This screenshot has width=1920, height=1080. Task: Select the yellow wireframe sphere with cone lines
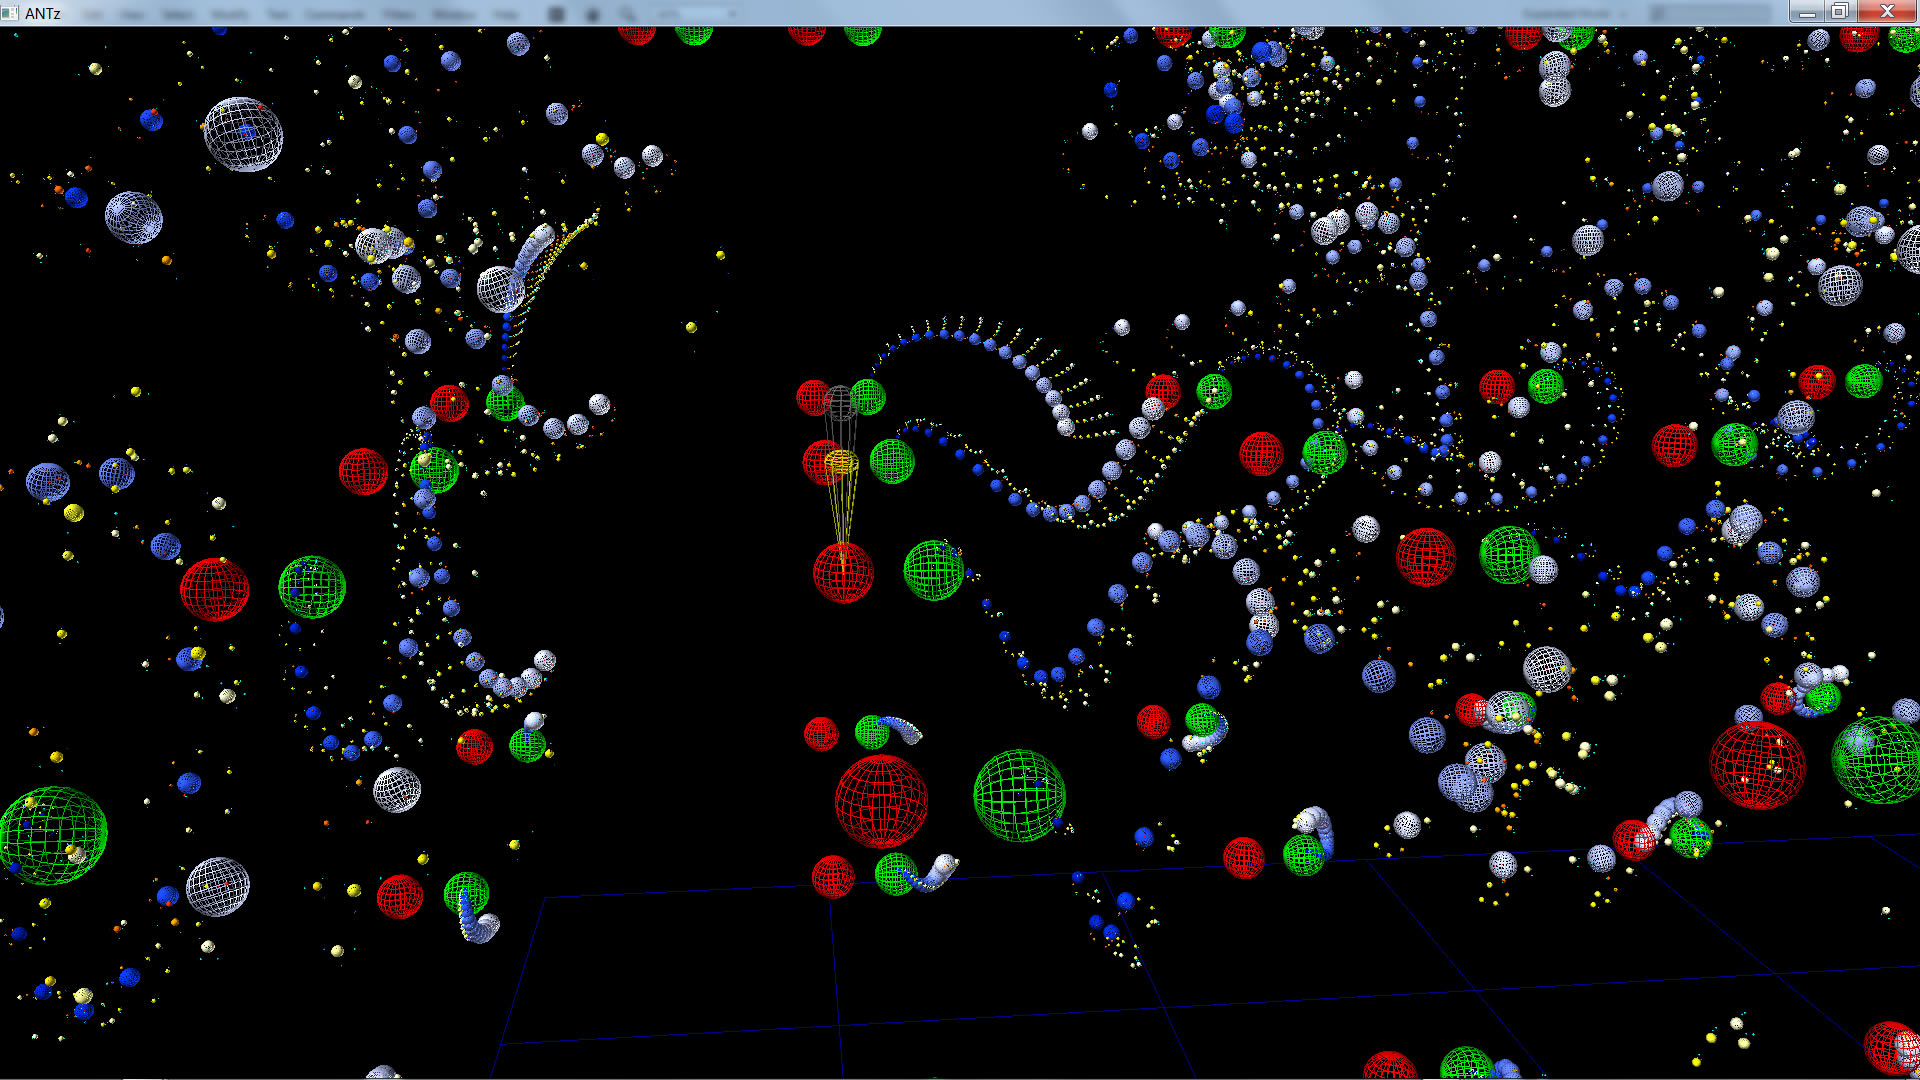point(841,463)
